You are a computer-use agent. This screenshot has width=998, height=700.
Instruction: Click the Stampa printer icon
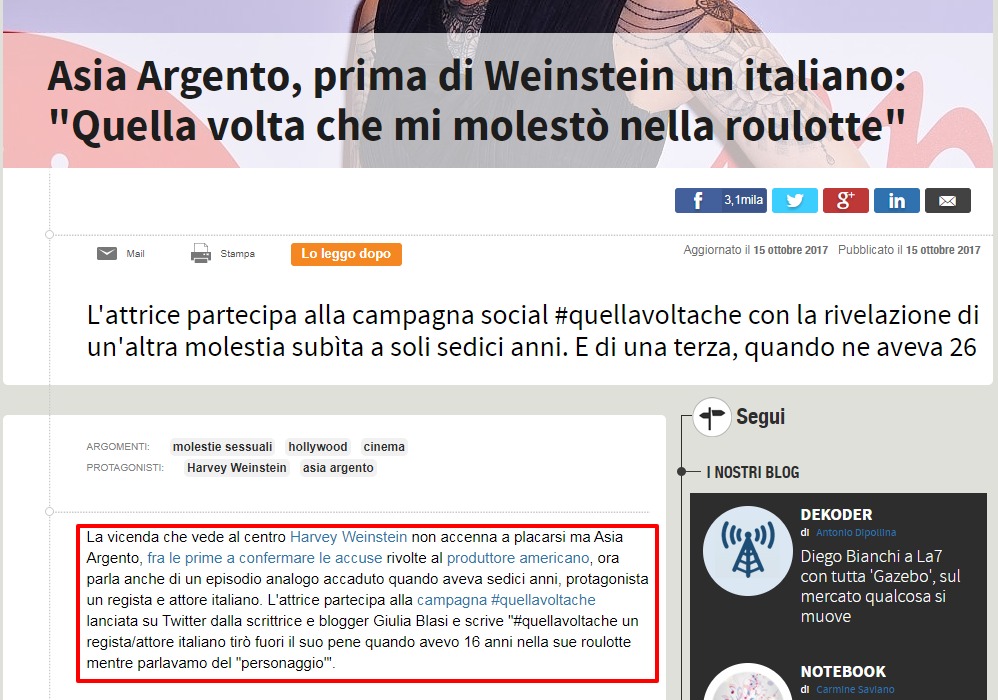(200, 253)
